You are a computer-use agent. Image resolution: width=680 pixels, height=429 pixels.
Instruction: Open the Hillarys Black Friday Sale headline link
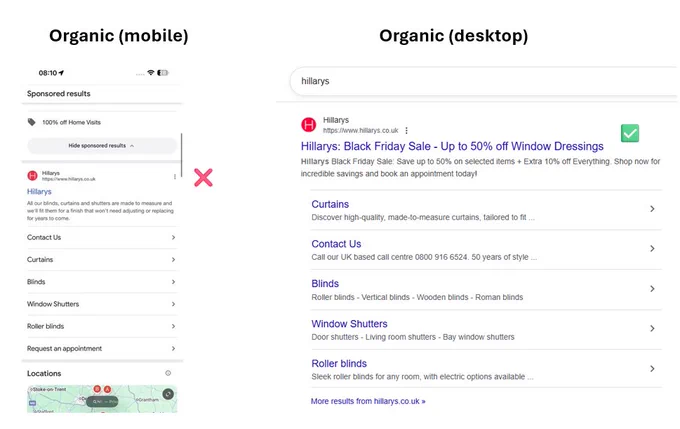pos(452,146)
